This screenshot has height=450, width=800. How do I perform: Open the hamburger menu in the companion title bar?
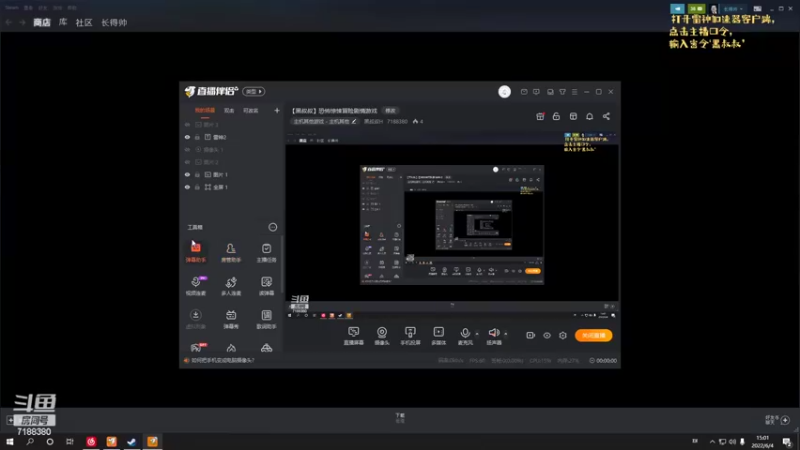click(574, 92)
